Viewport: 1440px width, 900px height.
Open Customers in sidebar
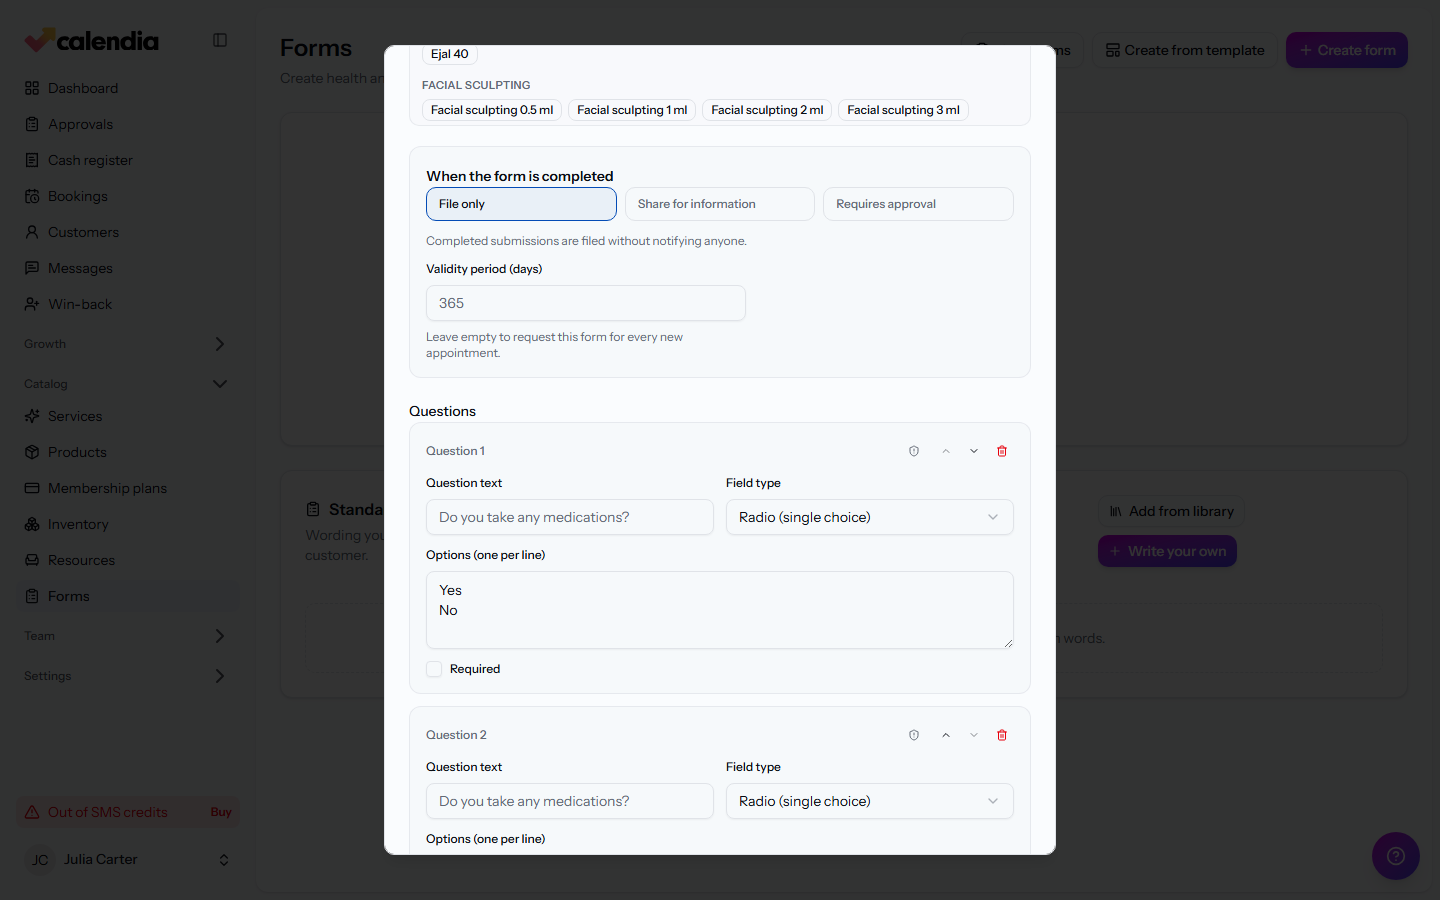coord(128,232)
